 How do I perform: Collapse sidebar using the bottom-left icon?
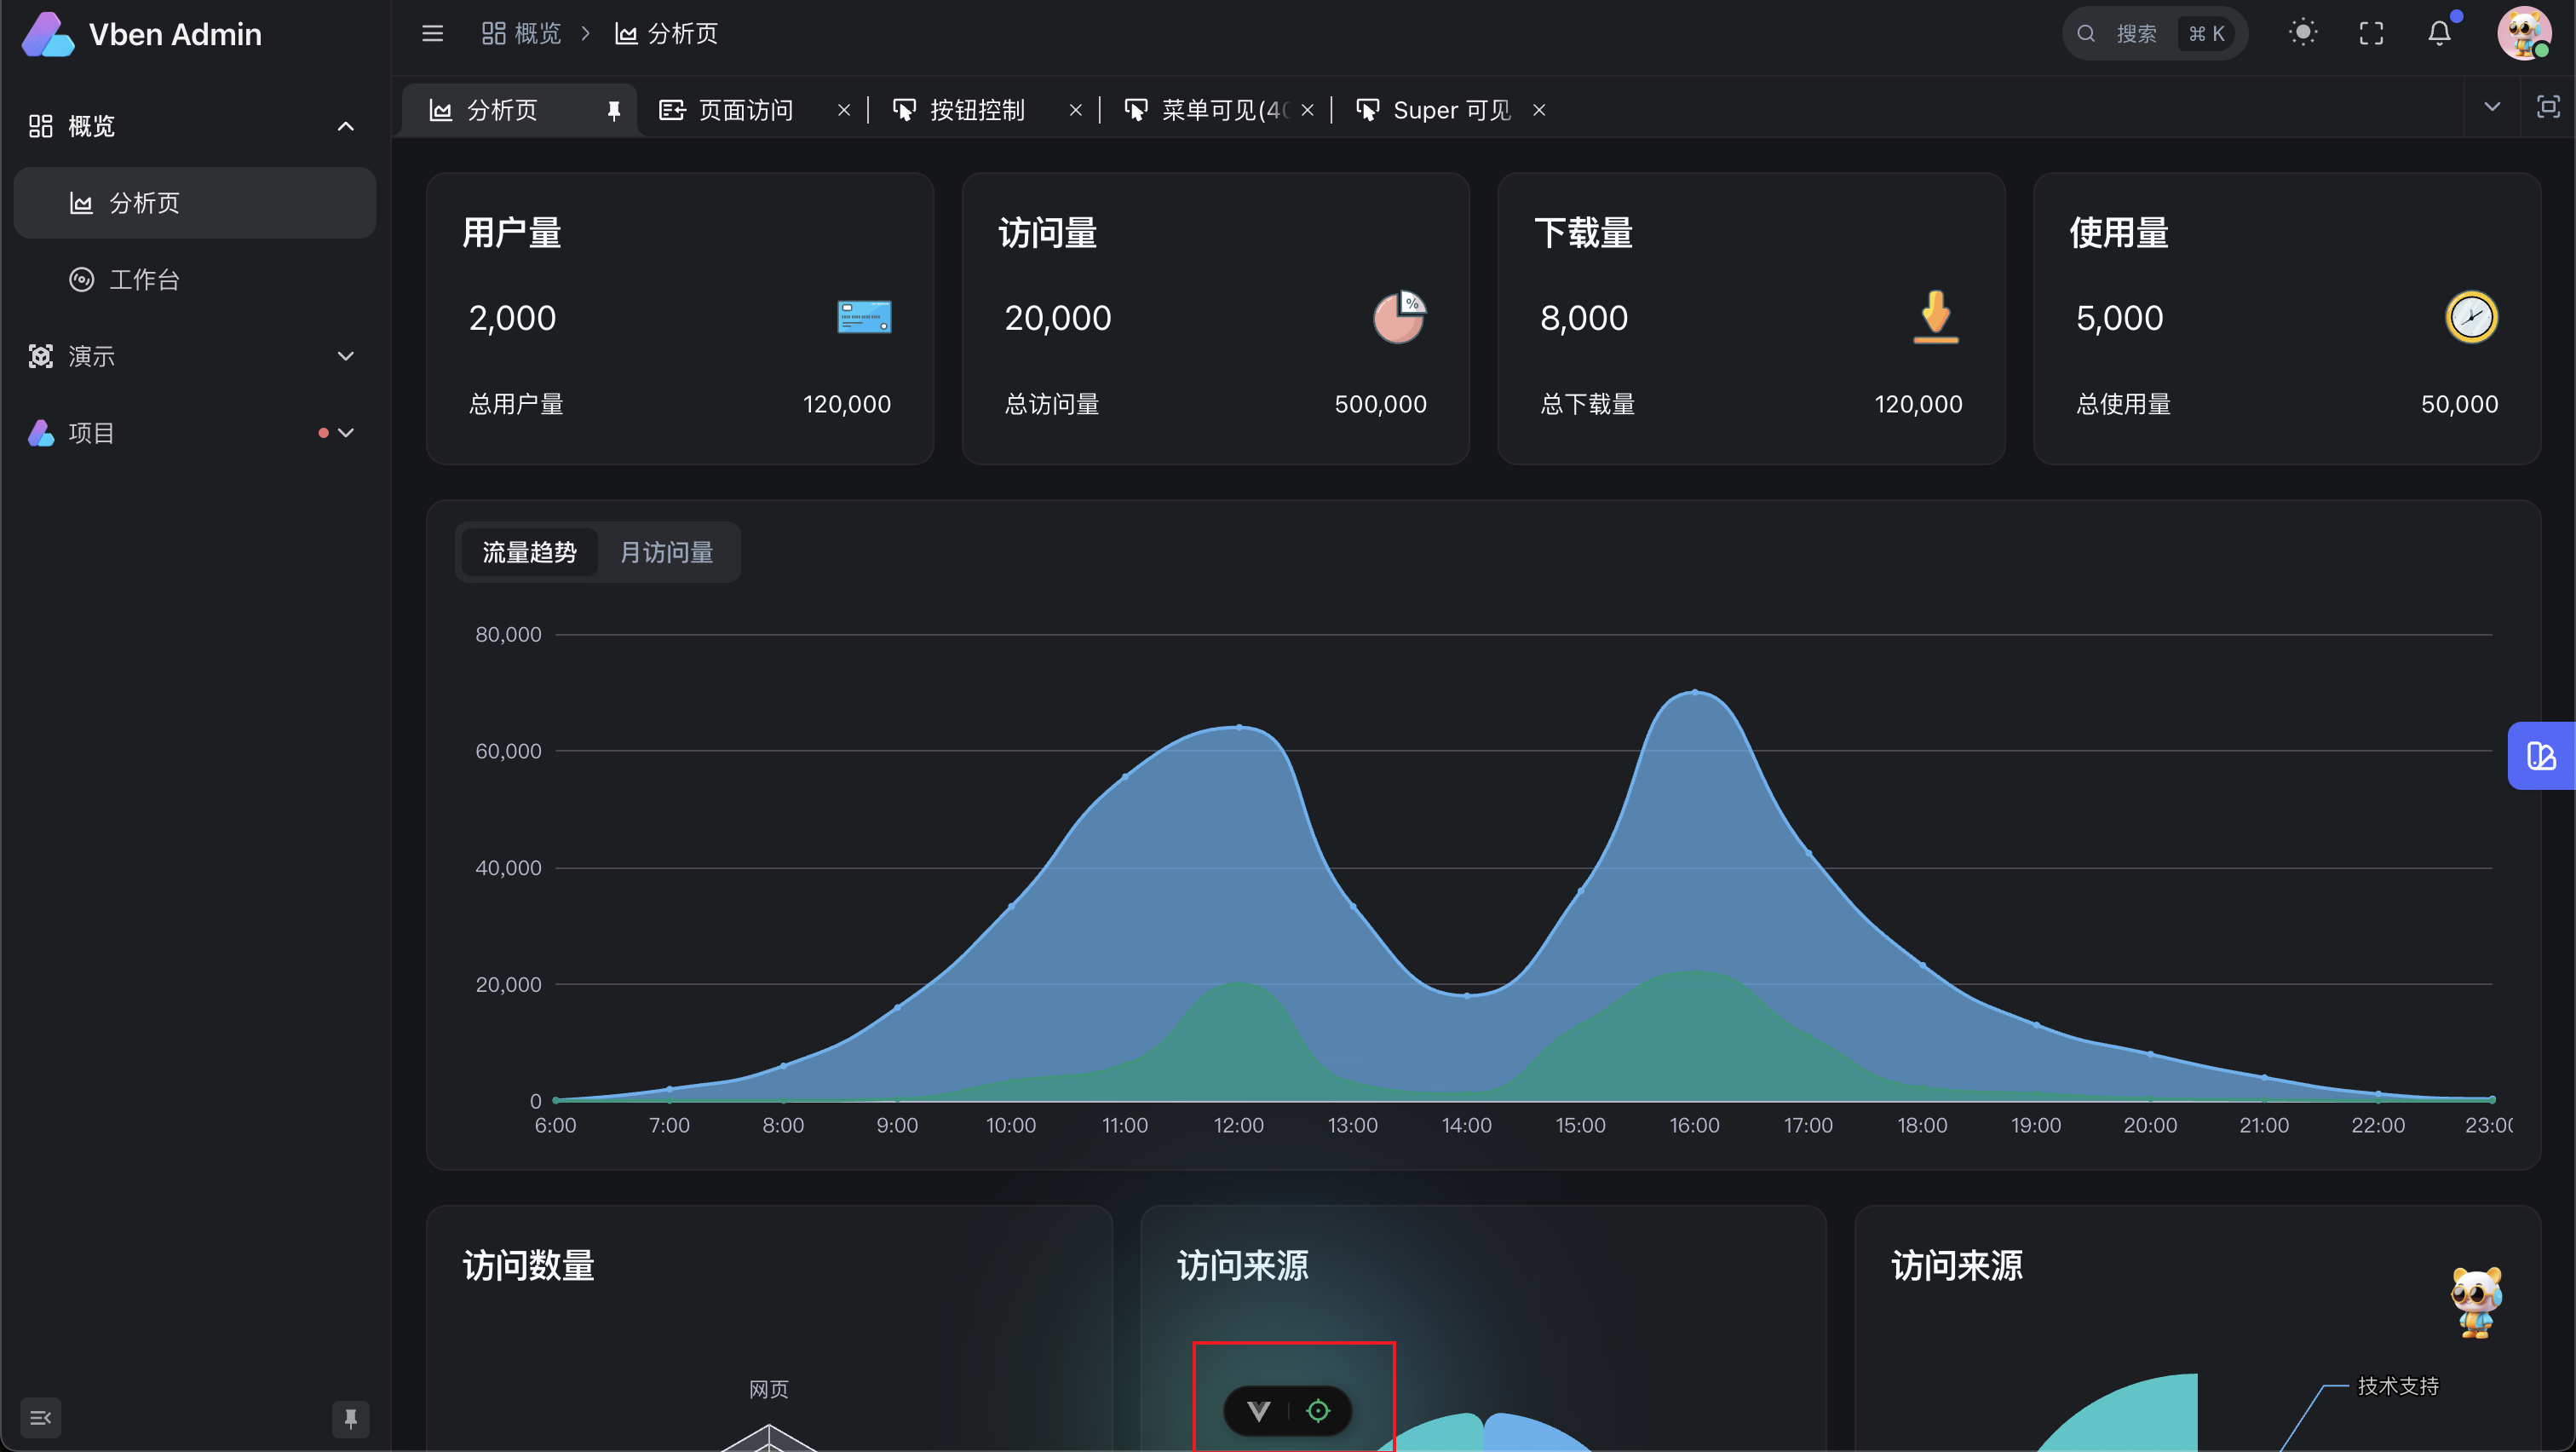coord(41,1417)
